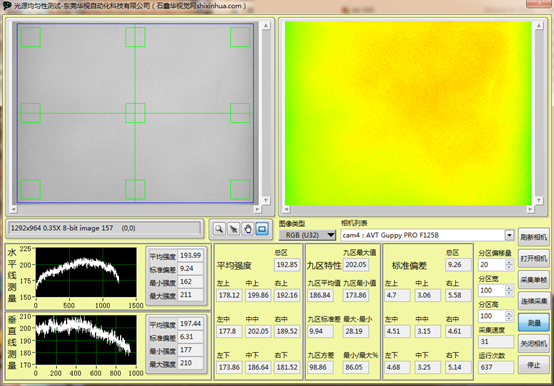
Task: Click the 关闭相机 close camera button
Action: click(x=534, y=344)
